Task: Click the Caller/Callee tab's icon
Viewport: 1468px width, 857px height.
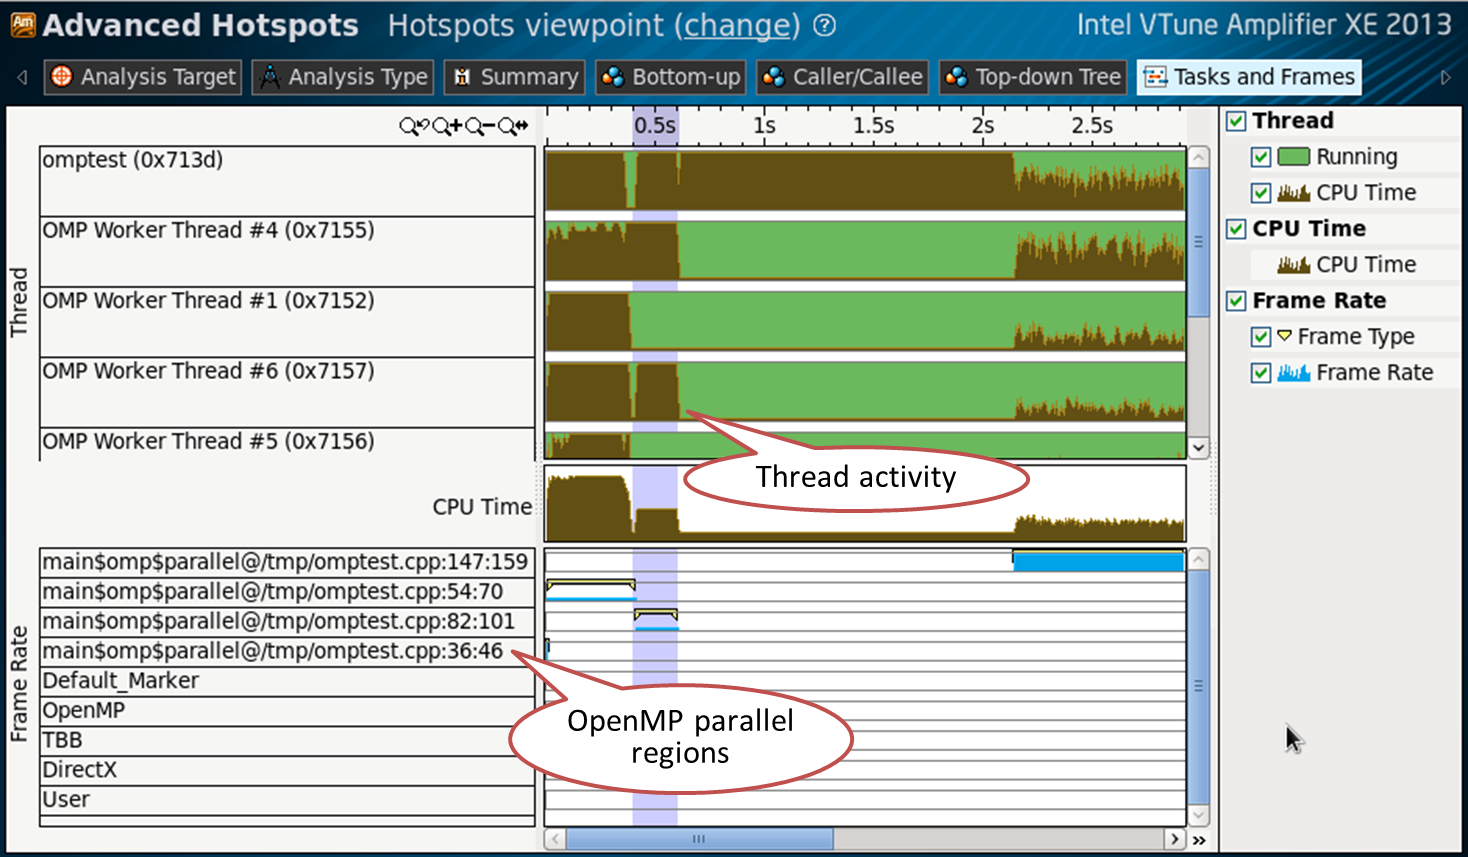Action: point(773,77)
